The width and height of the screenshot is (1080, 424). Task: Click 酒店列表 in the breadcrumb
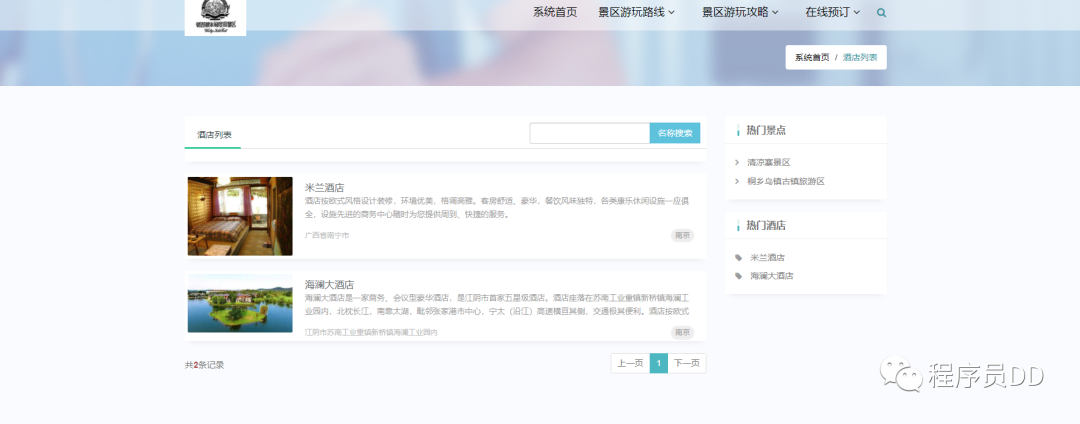click(860, 58)
